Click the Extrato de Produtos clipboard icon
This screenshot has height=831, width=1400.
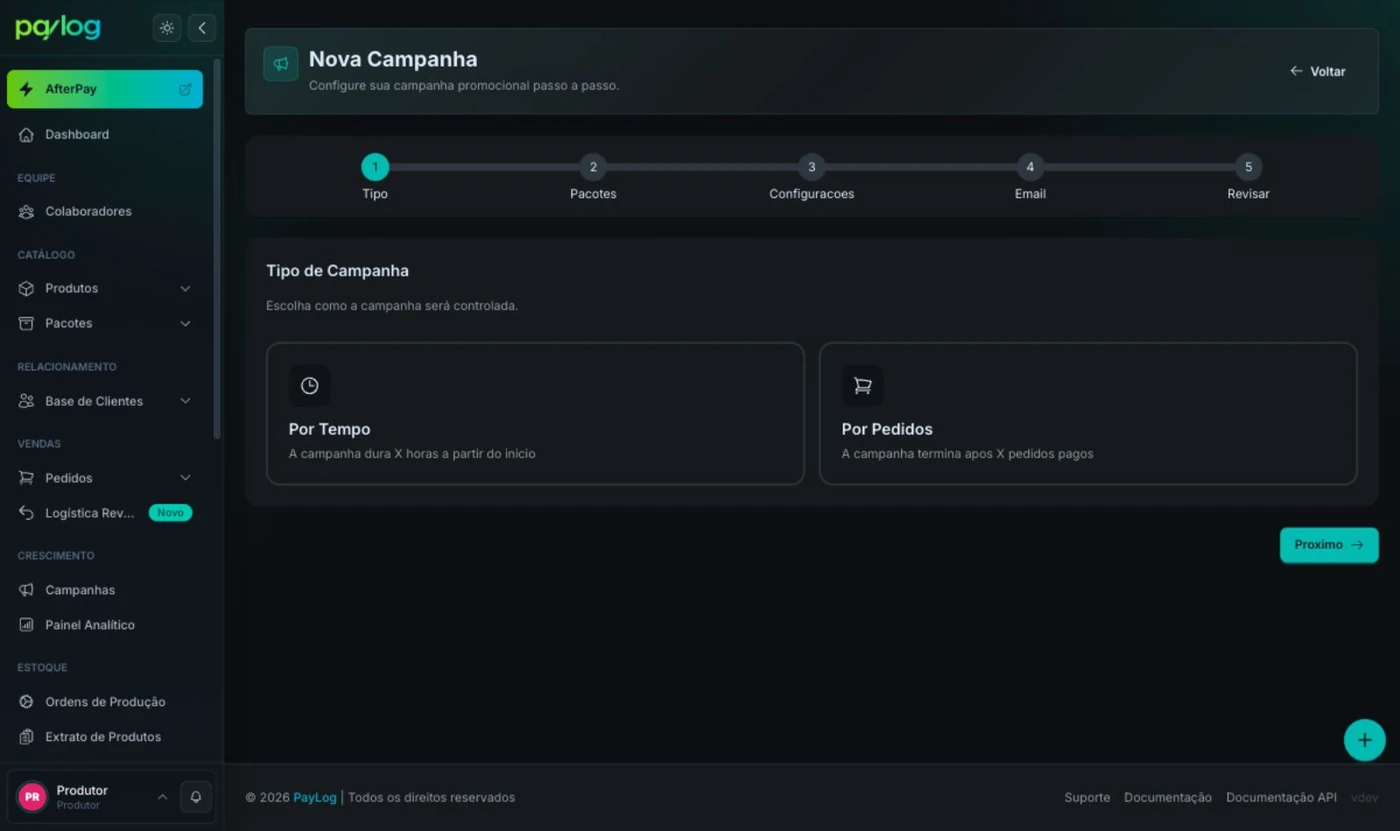click(x=27, y=737)
